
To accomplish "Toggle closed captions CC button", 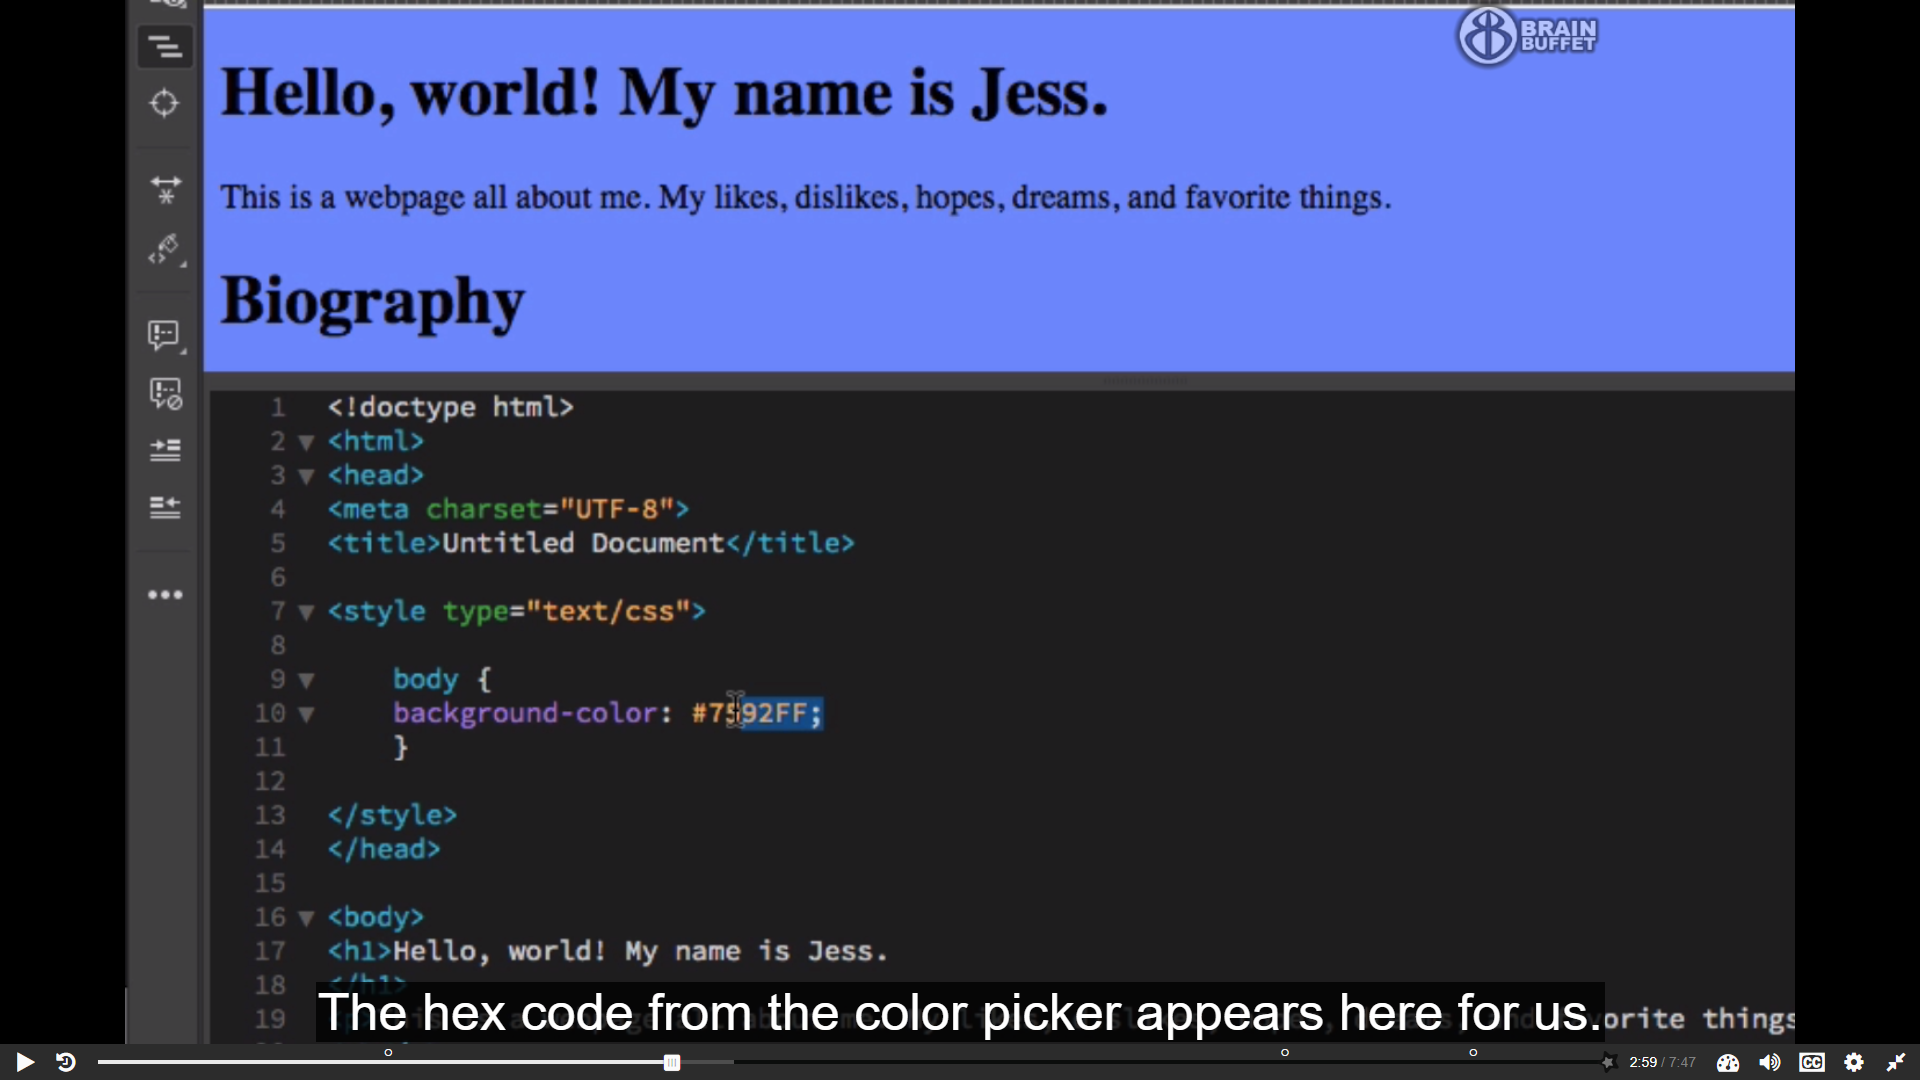I will point(1811,1062).
